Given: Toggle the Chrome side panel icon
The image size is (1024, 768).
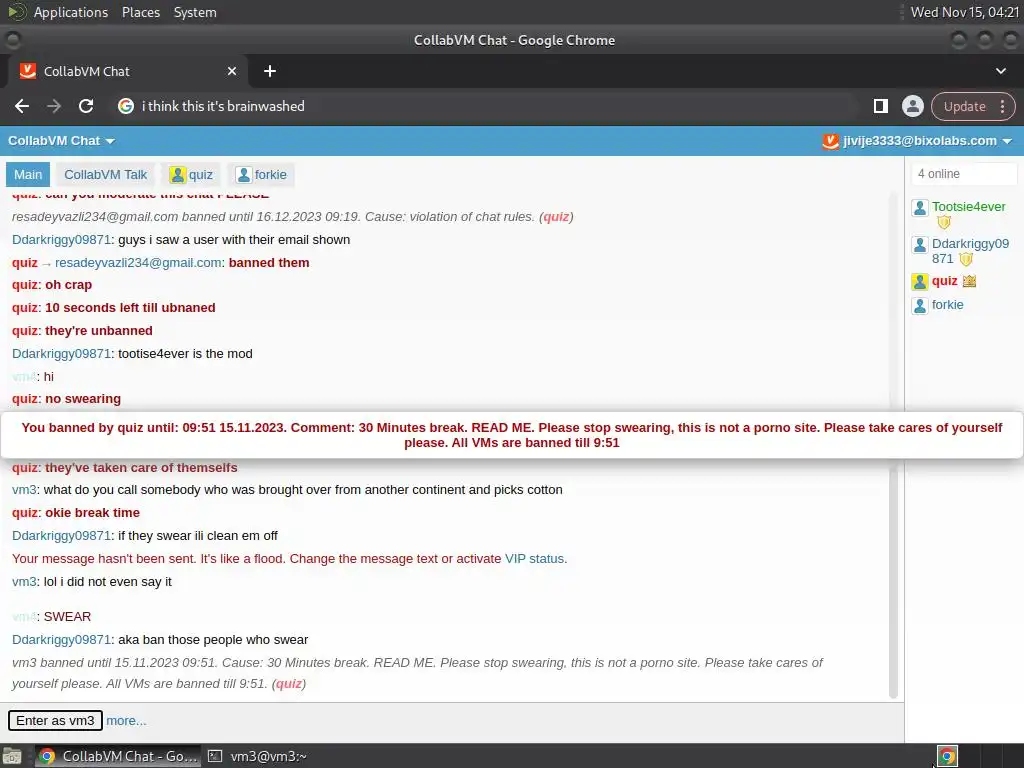Looking at the screenshot, I should pyautogui.click(x=880, y=106).
